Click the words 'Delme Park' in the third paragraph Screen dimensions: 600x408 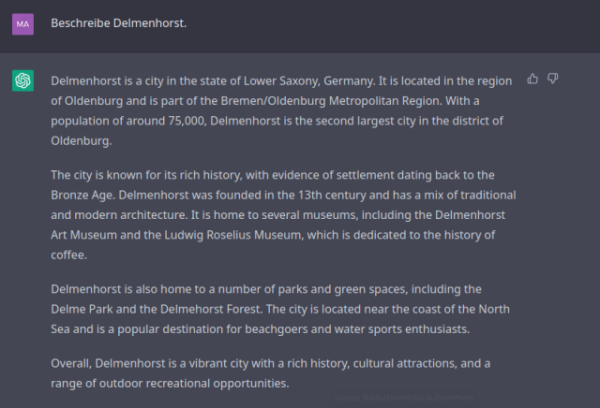(x=82, y=309)
